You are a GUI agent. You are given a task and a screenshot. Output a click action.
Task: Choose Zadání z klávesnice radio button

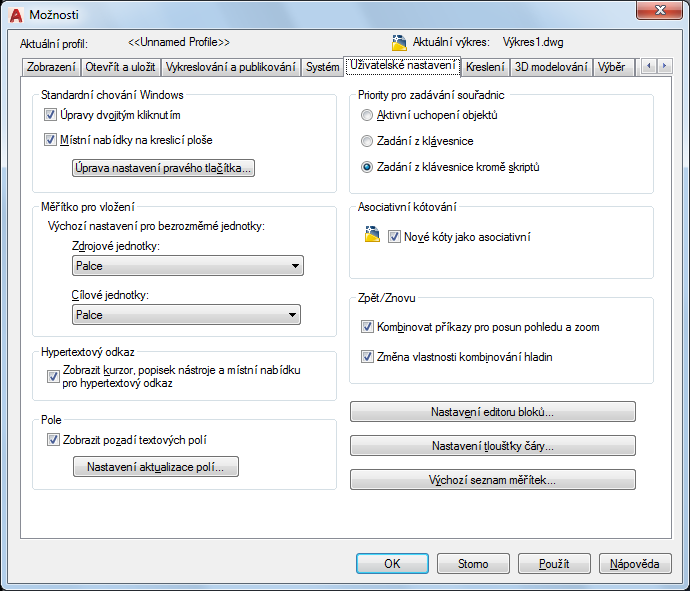coord(367,141)
